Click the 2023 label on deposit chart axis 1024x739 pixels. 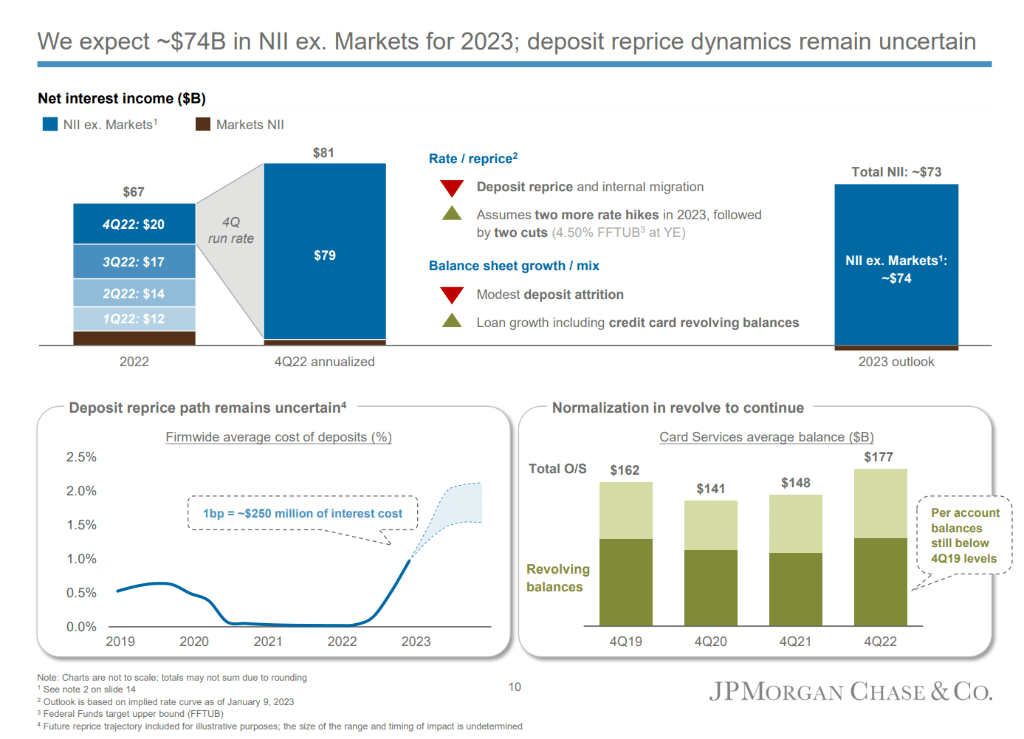[415, 642]
